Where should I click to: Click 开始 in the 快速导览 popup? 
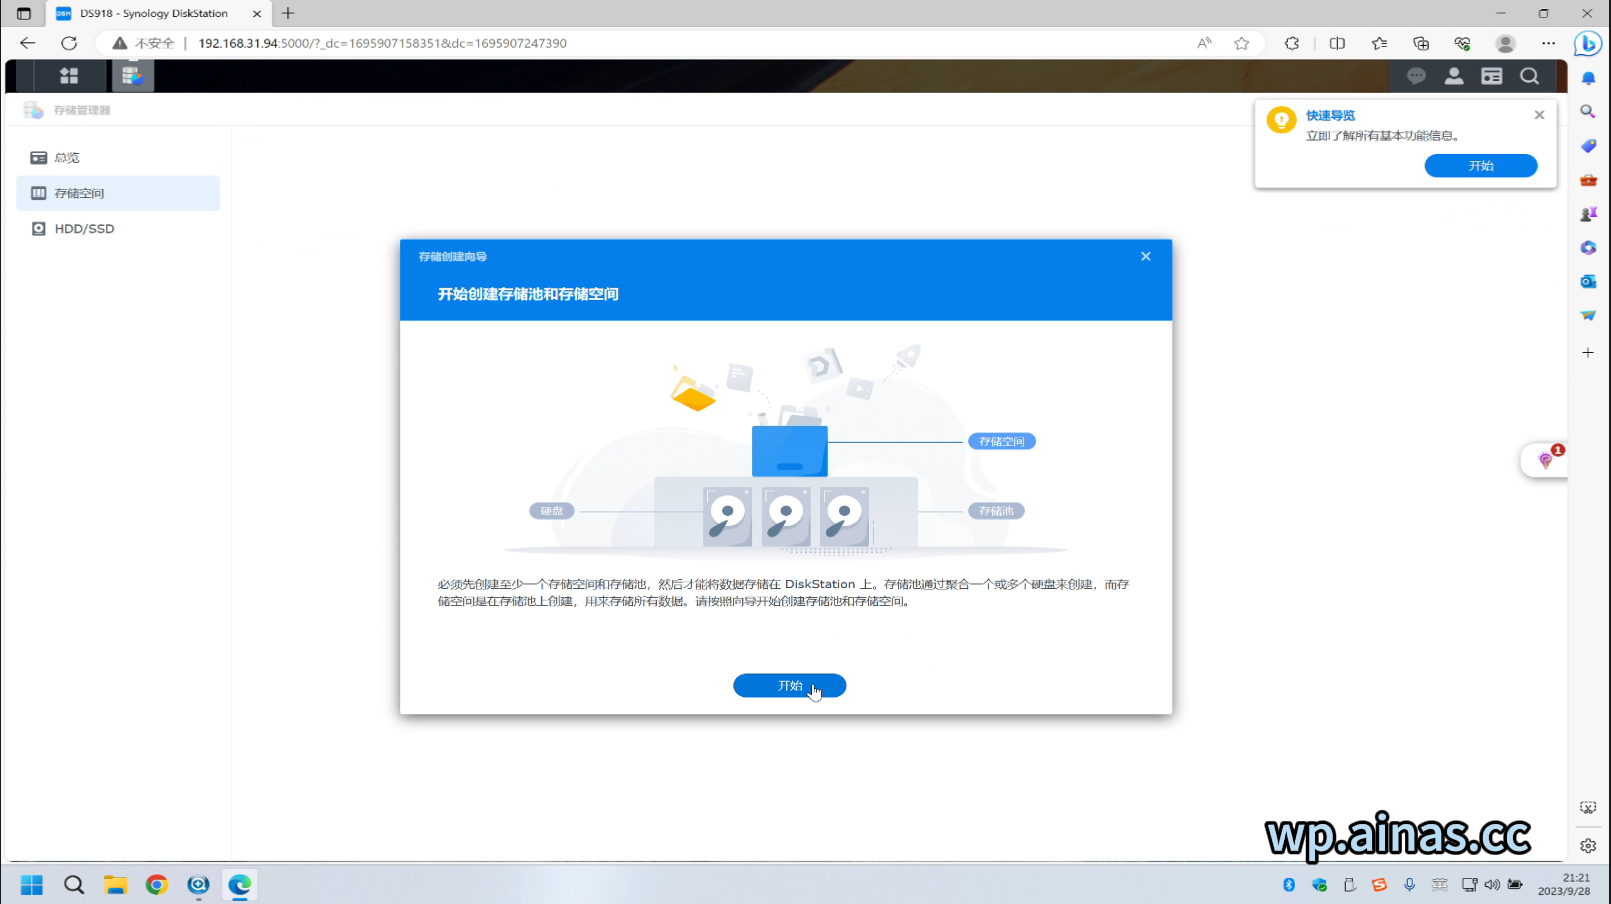click(1481, 165)
